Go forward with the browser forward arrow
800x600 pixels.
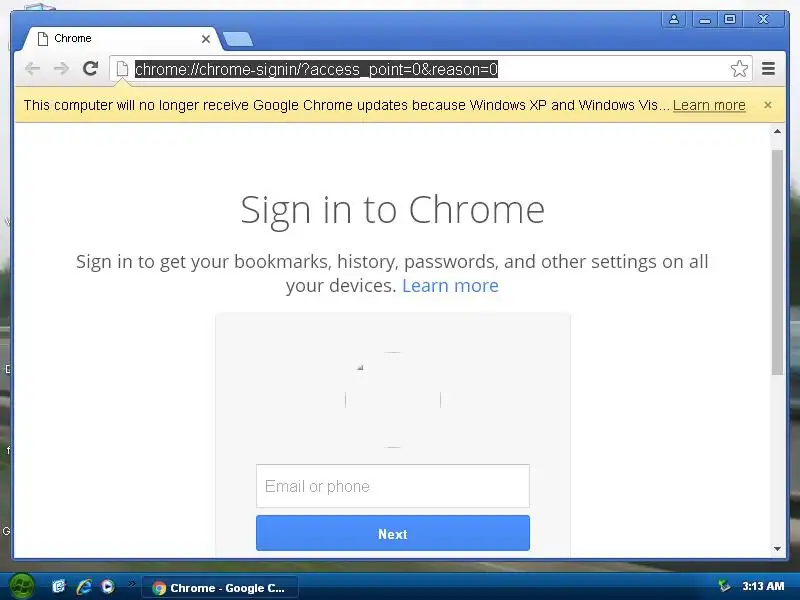point(62,68)
